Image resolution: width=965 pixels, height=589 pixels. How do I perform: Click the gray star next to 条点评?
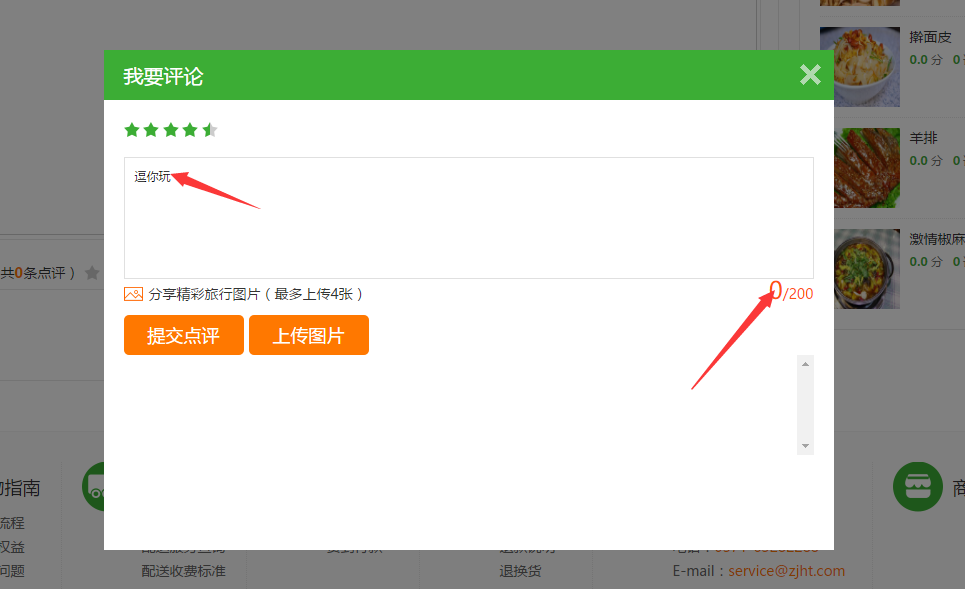(92, 272)
